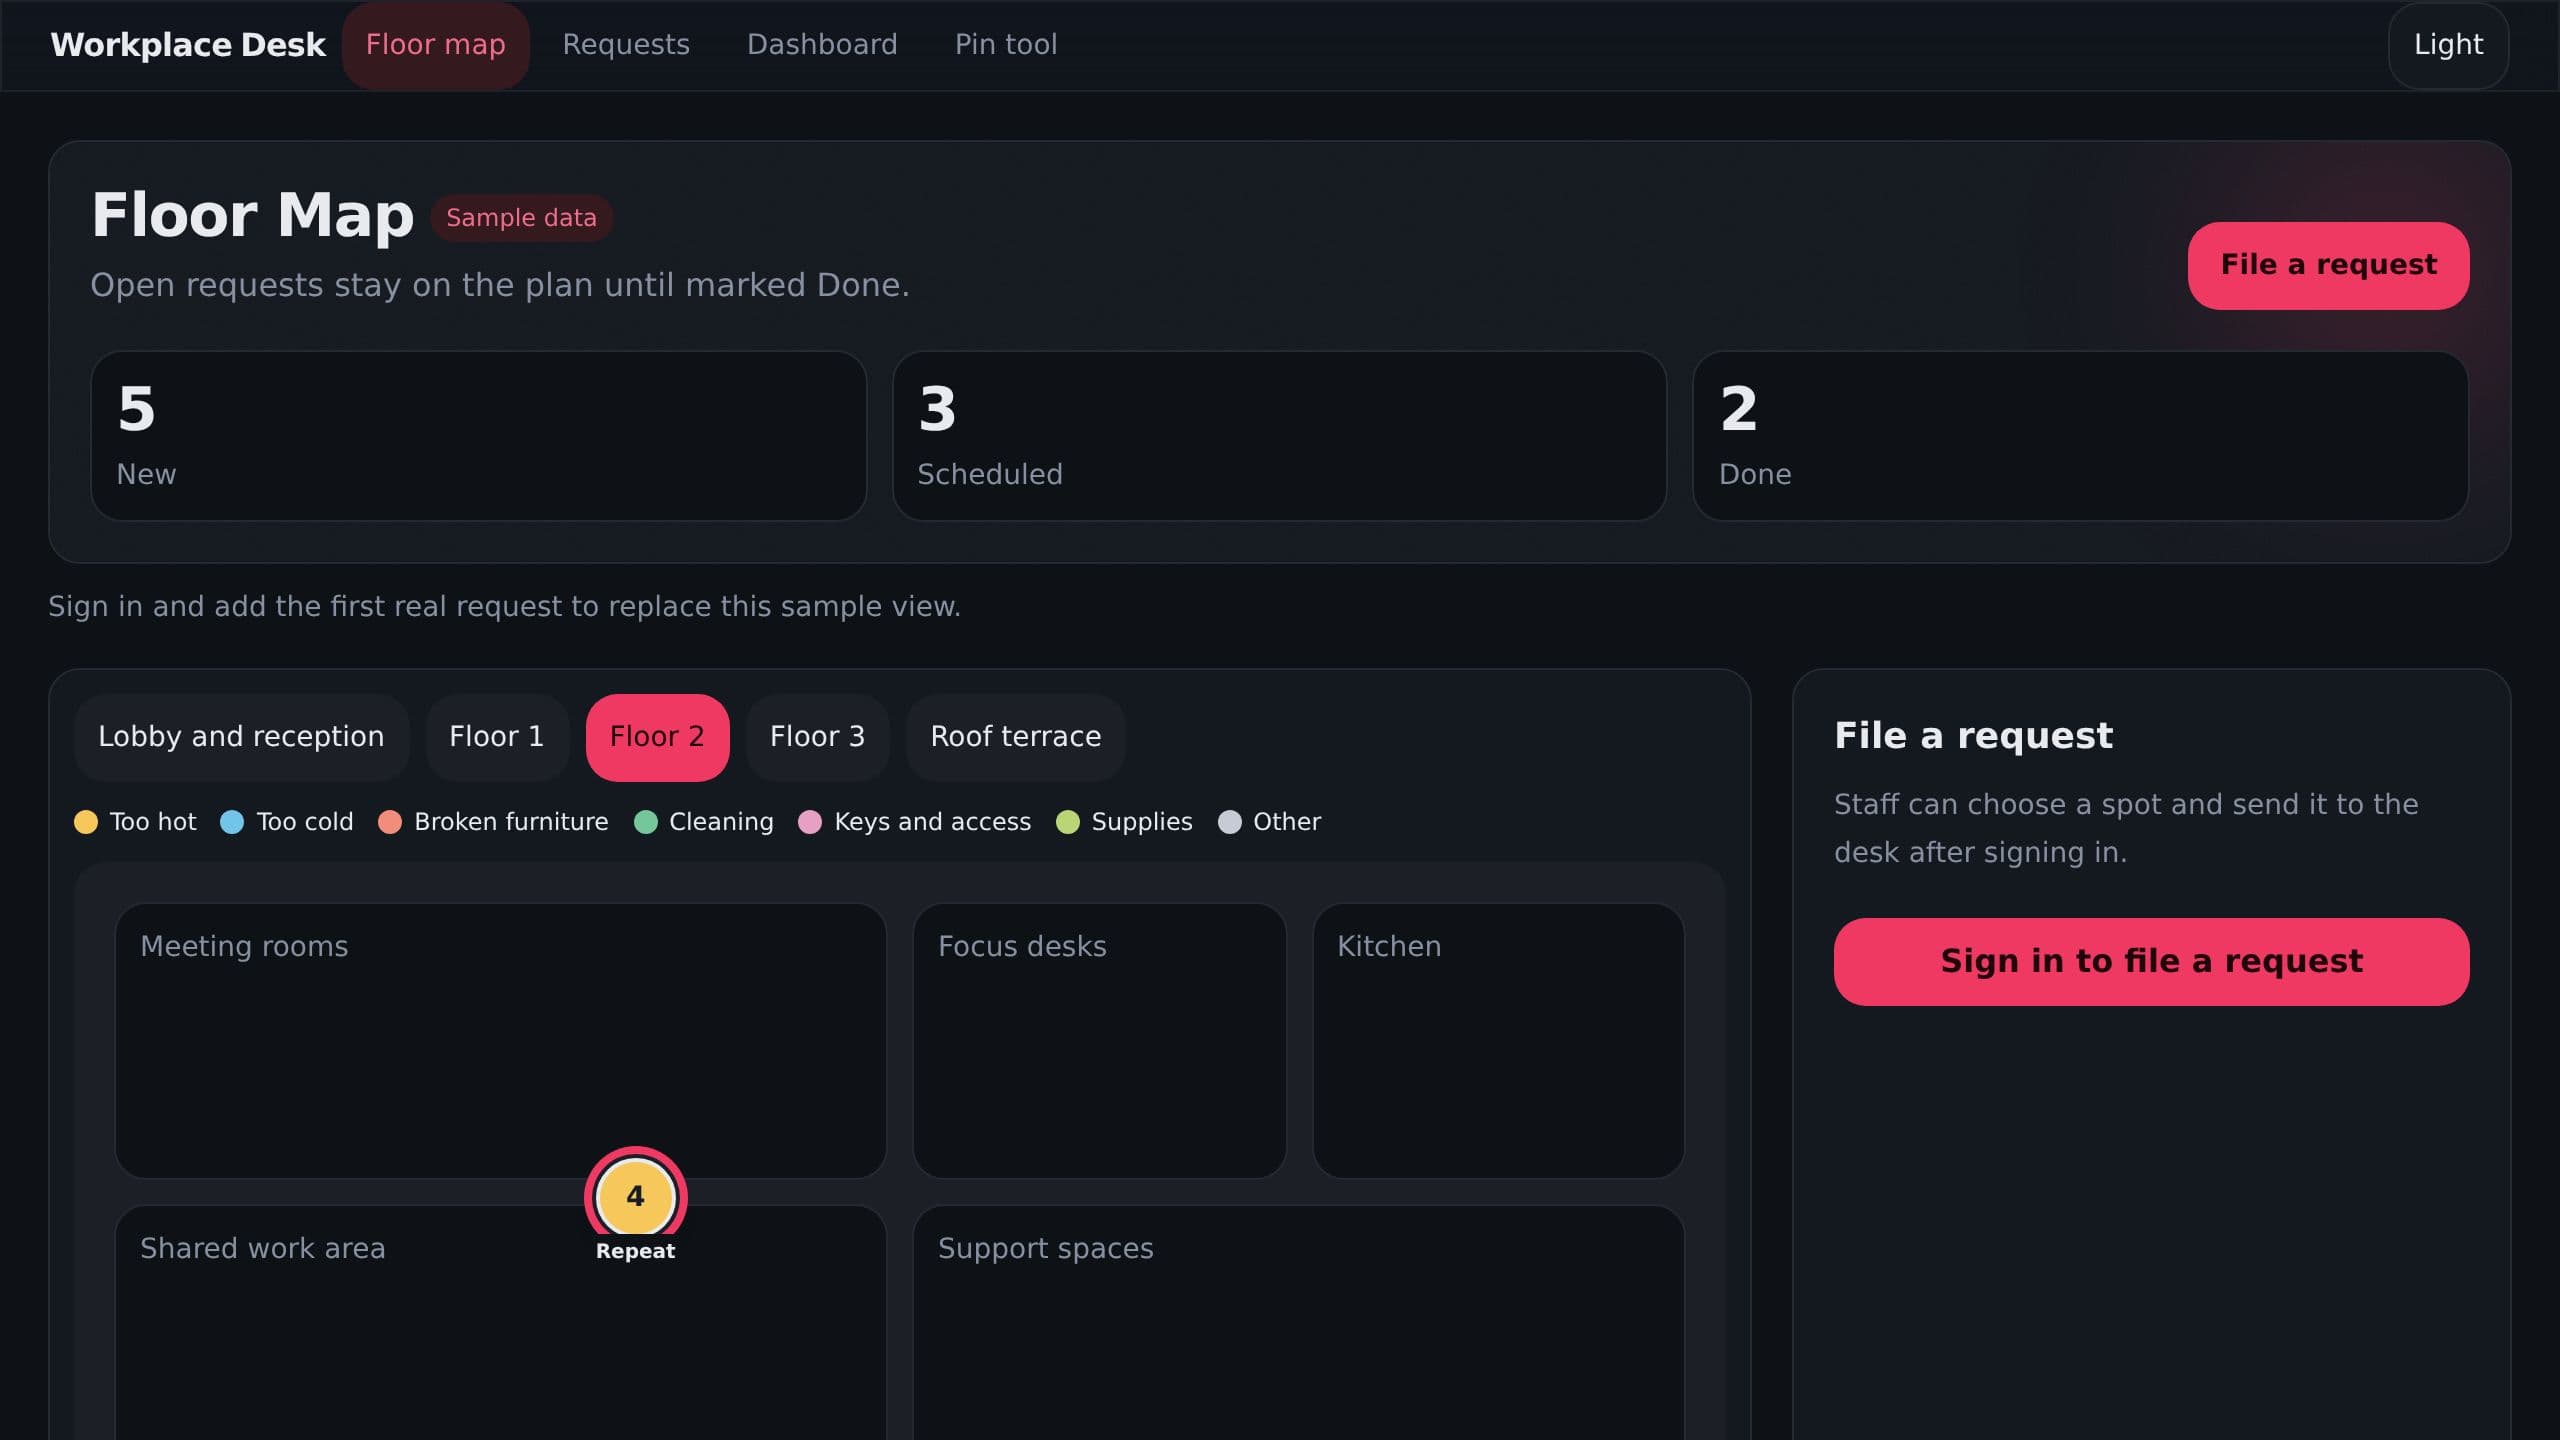The image size is (2560, 1440).
Task: Click the blue Too cold legend dot
Action: point(232,822)
